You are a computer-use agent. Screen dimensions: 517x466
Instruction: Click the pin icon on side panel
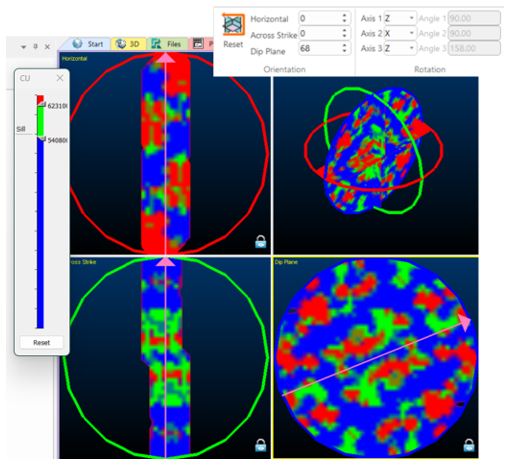(36, 46)
